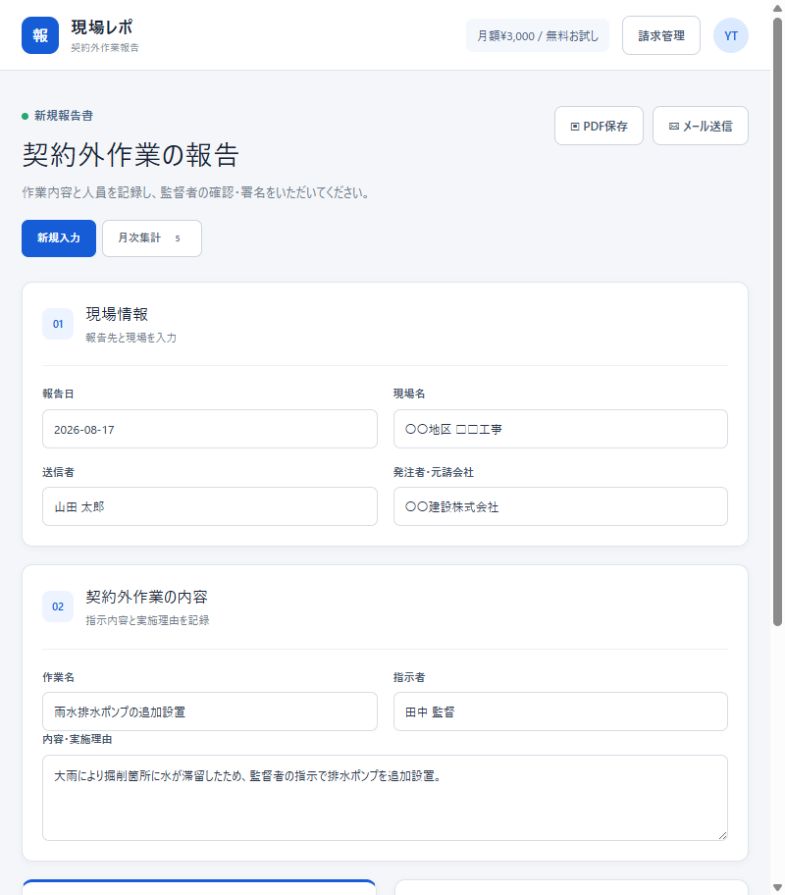Open 請求管理 billing management
The height and width of the screenshot is (895, 785).
(661, 35)
